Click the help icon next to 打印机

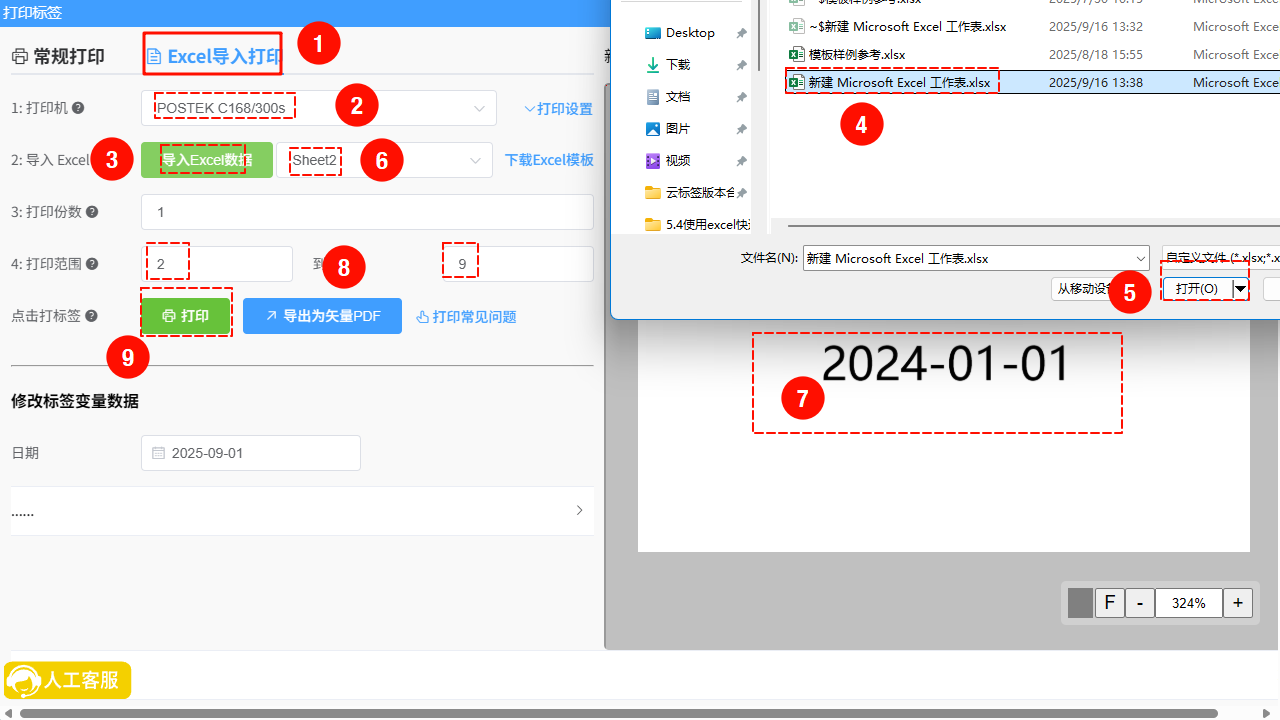coord(78,108)
